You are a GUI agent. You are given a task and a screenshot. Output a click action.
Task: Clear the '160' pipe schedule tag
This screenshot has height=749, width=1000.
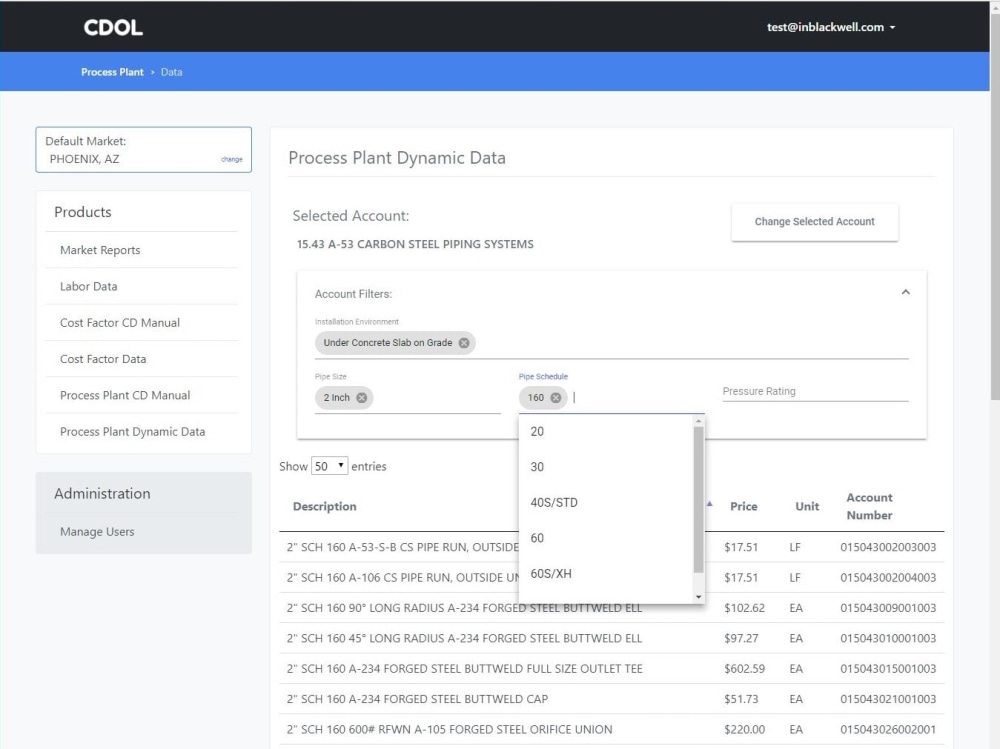(x=557, y=397)
